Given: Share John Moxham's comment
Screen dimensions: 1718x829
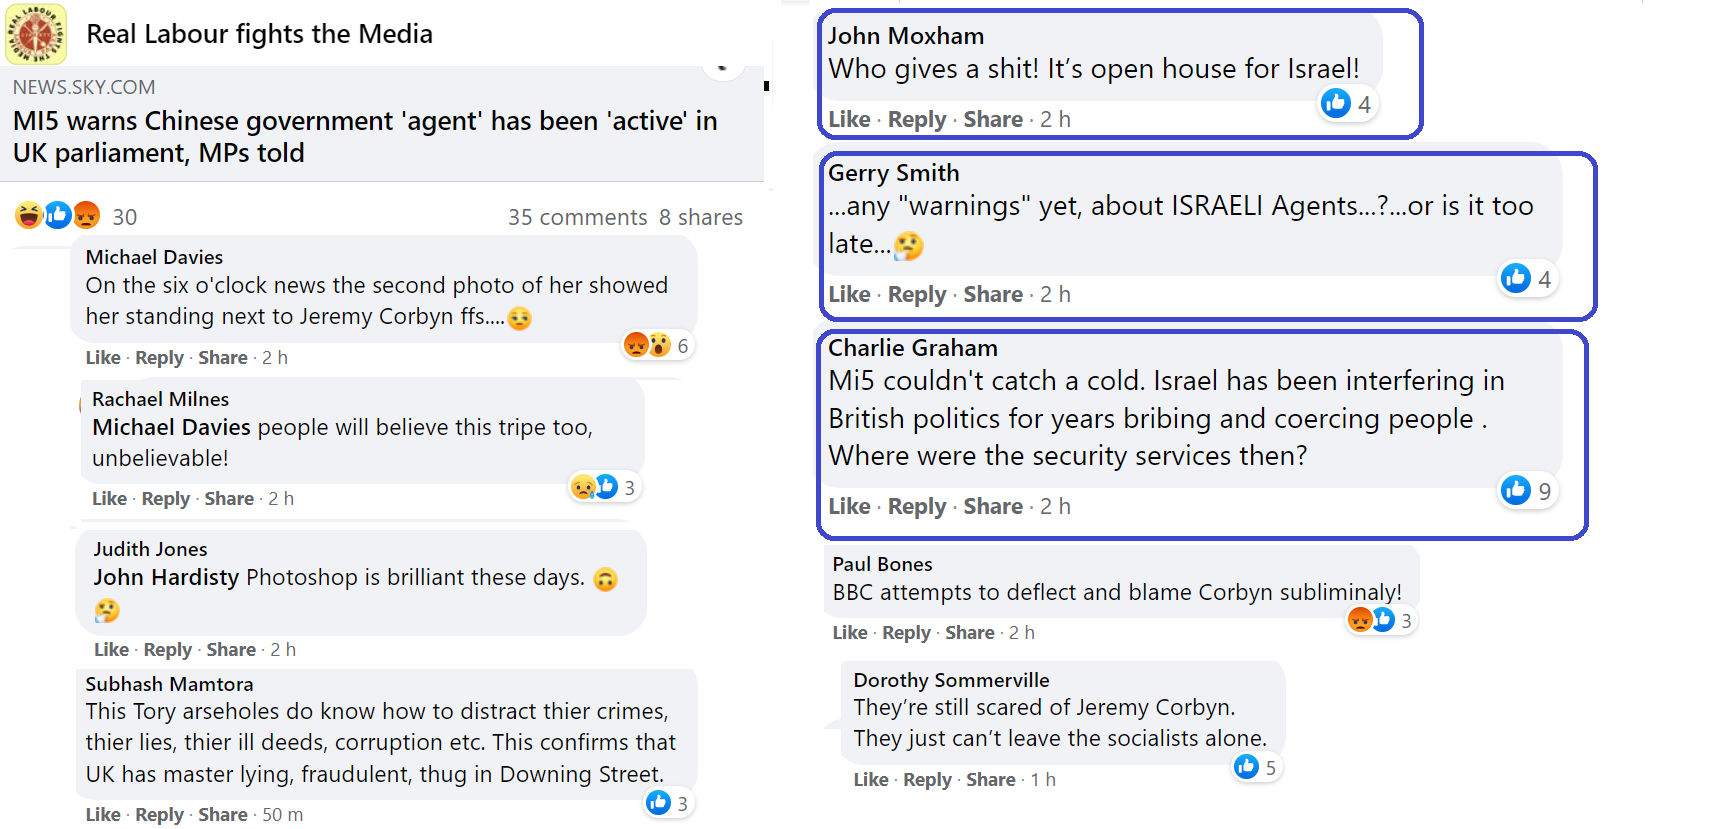Looking at the screenshot, I should pyautogui.click(x=992, y=120).
